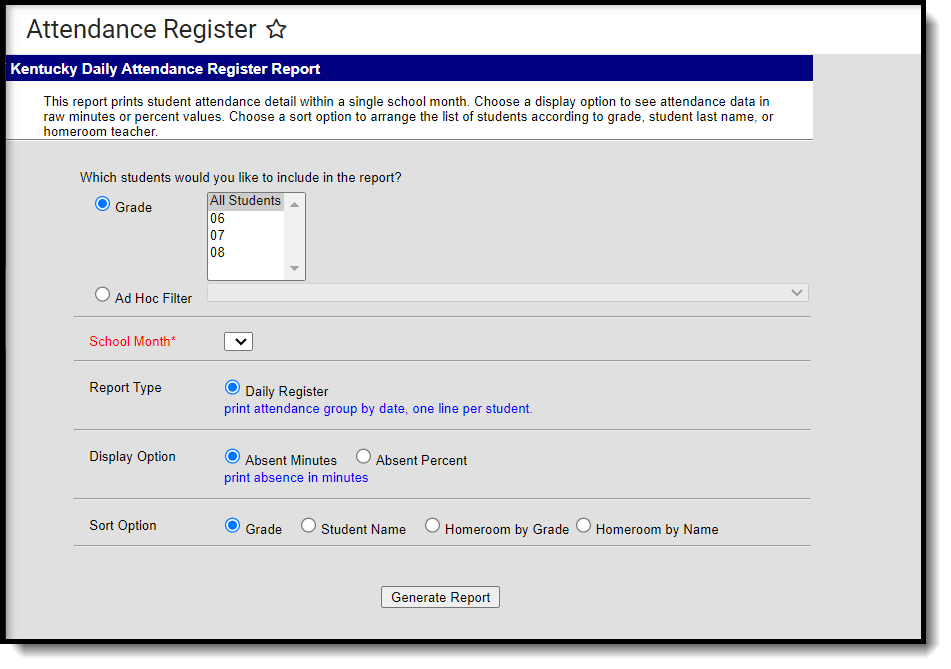The height and width of the screenshot is (669, 951).
Task: Sort report by Homeroom by Name
Action: [x=583, y=525]
